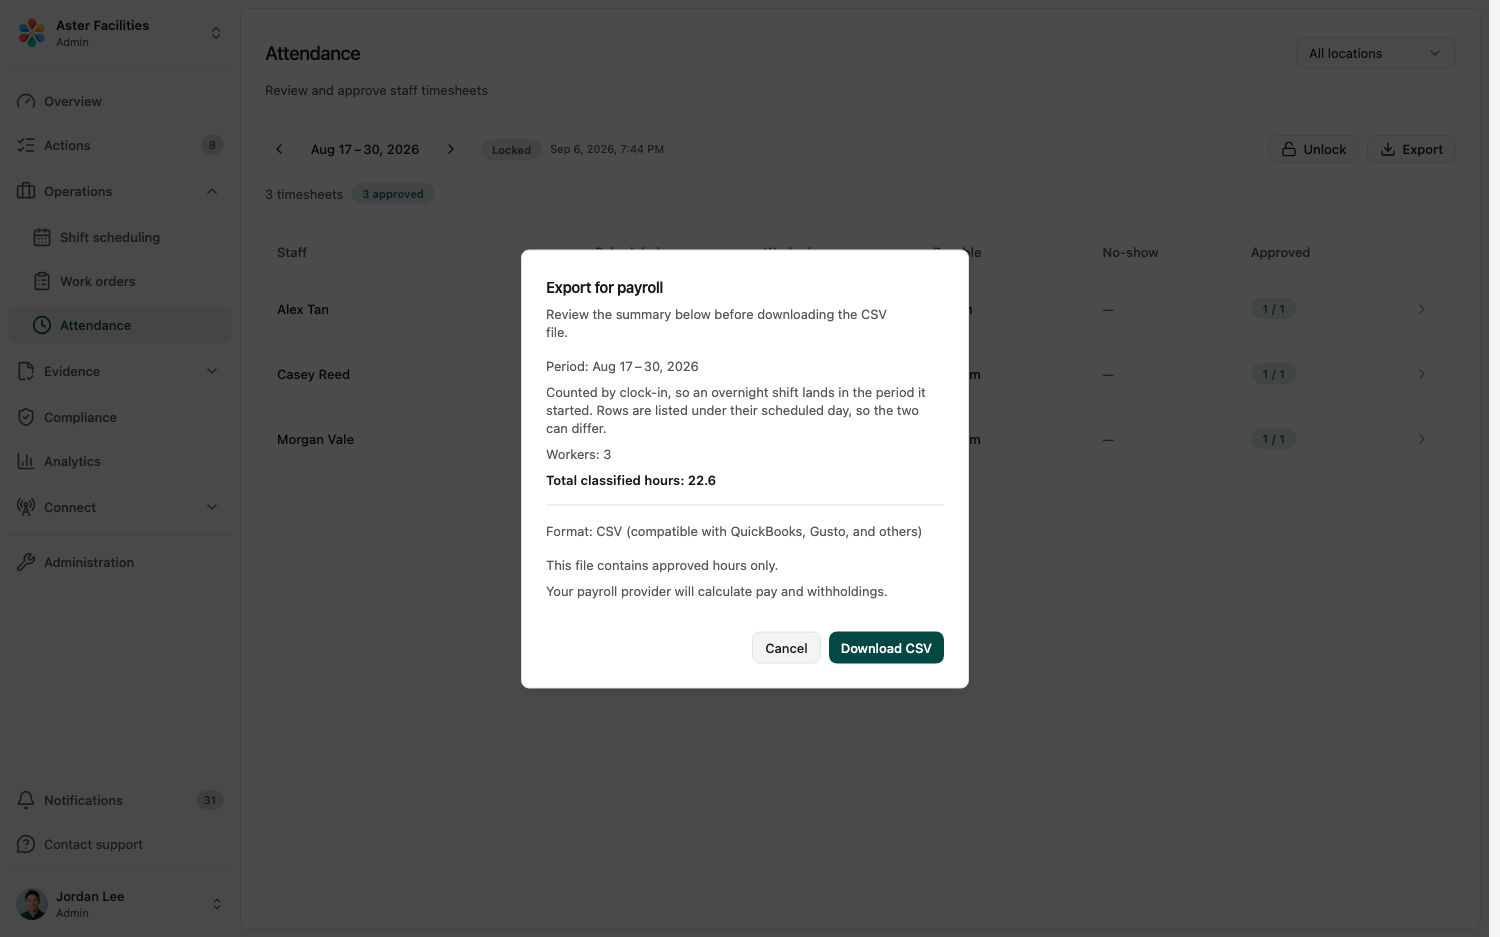Image resolution: width=1500 pixels, height=937 pixels.
Task: Click the Contact support help icon
Action: click(x=26, y=844)
